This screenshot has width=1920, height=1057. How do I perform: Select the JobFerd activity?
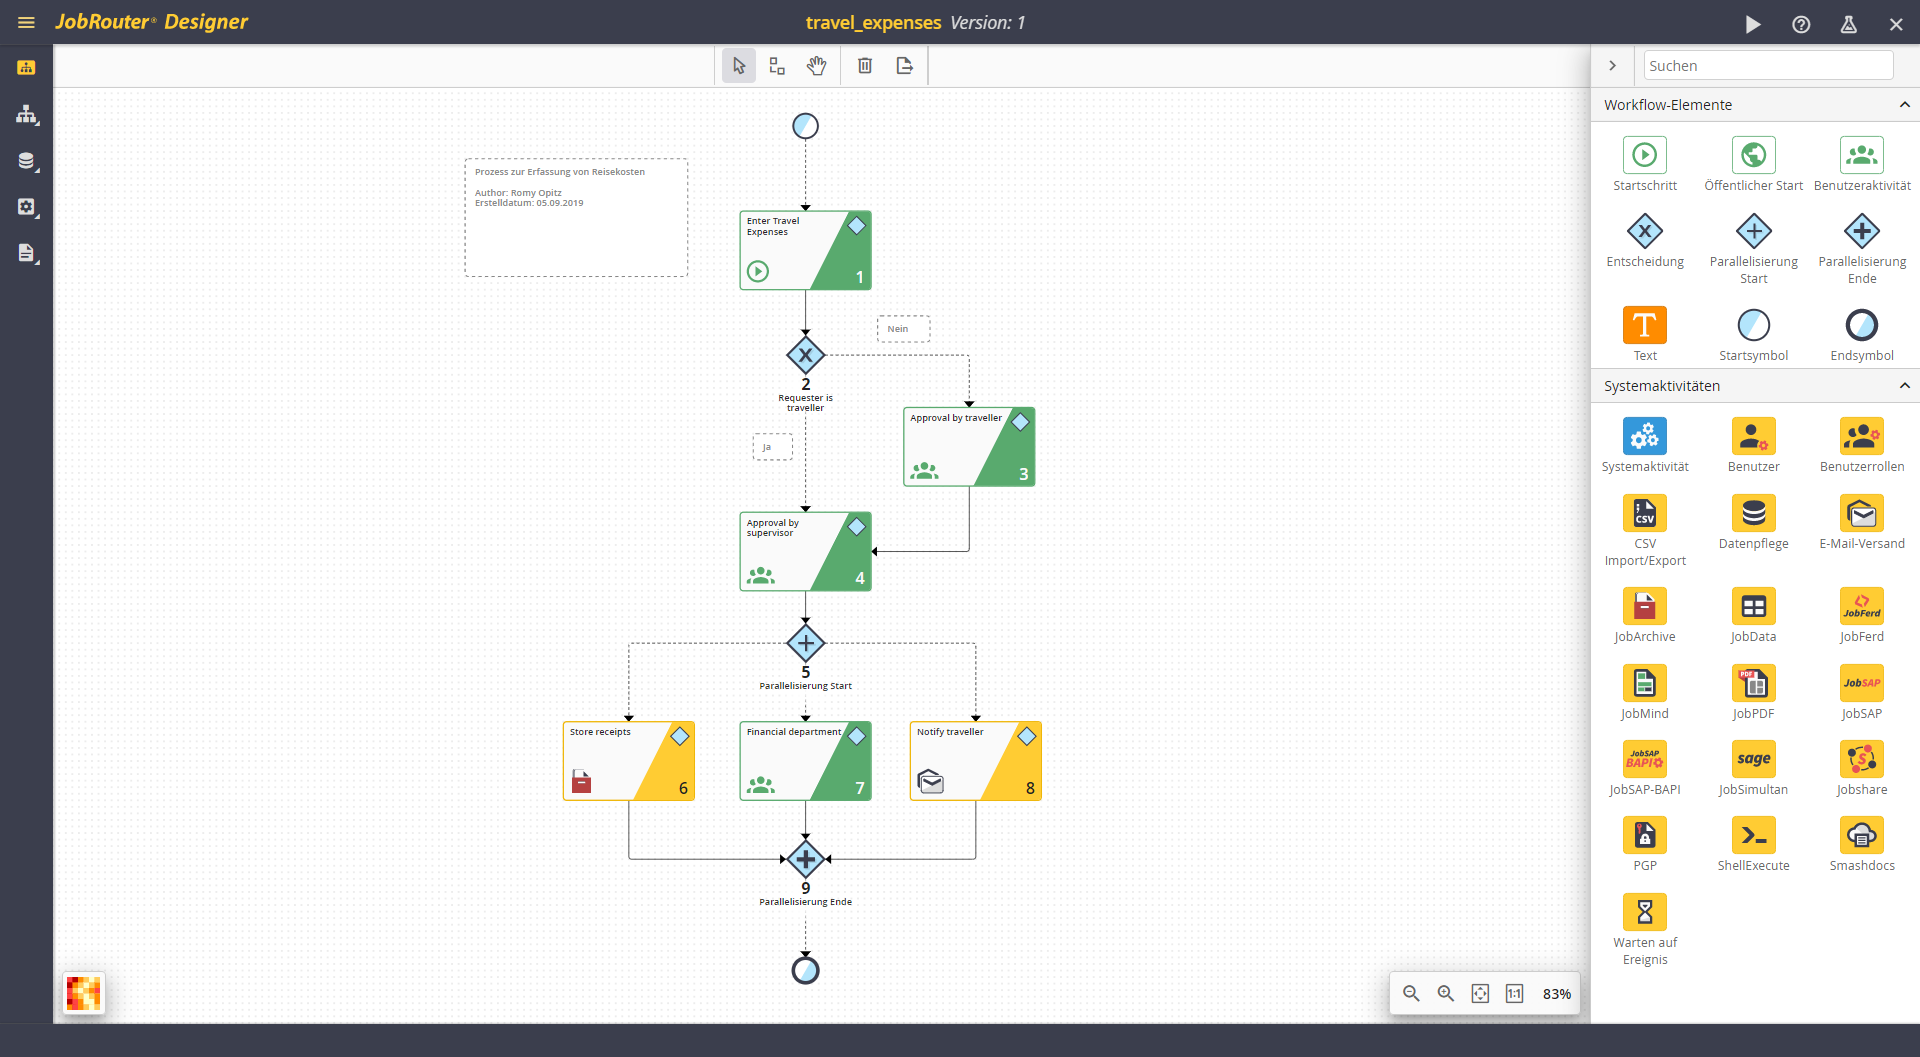pyautogui.click(x=1862, y=615)
